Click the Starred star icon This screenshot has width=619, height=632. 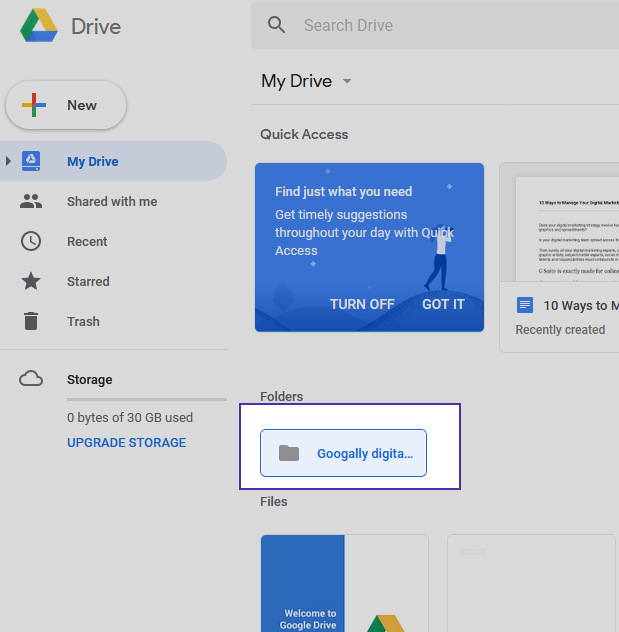31,281
